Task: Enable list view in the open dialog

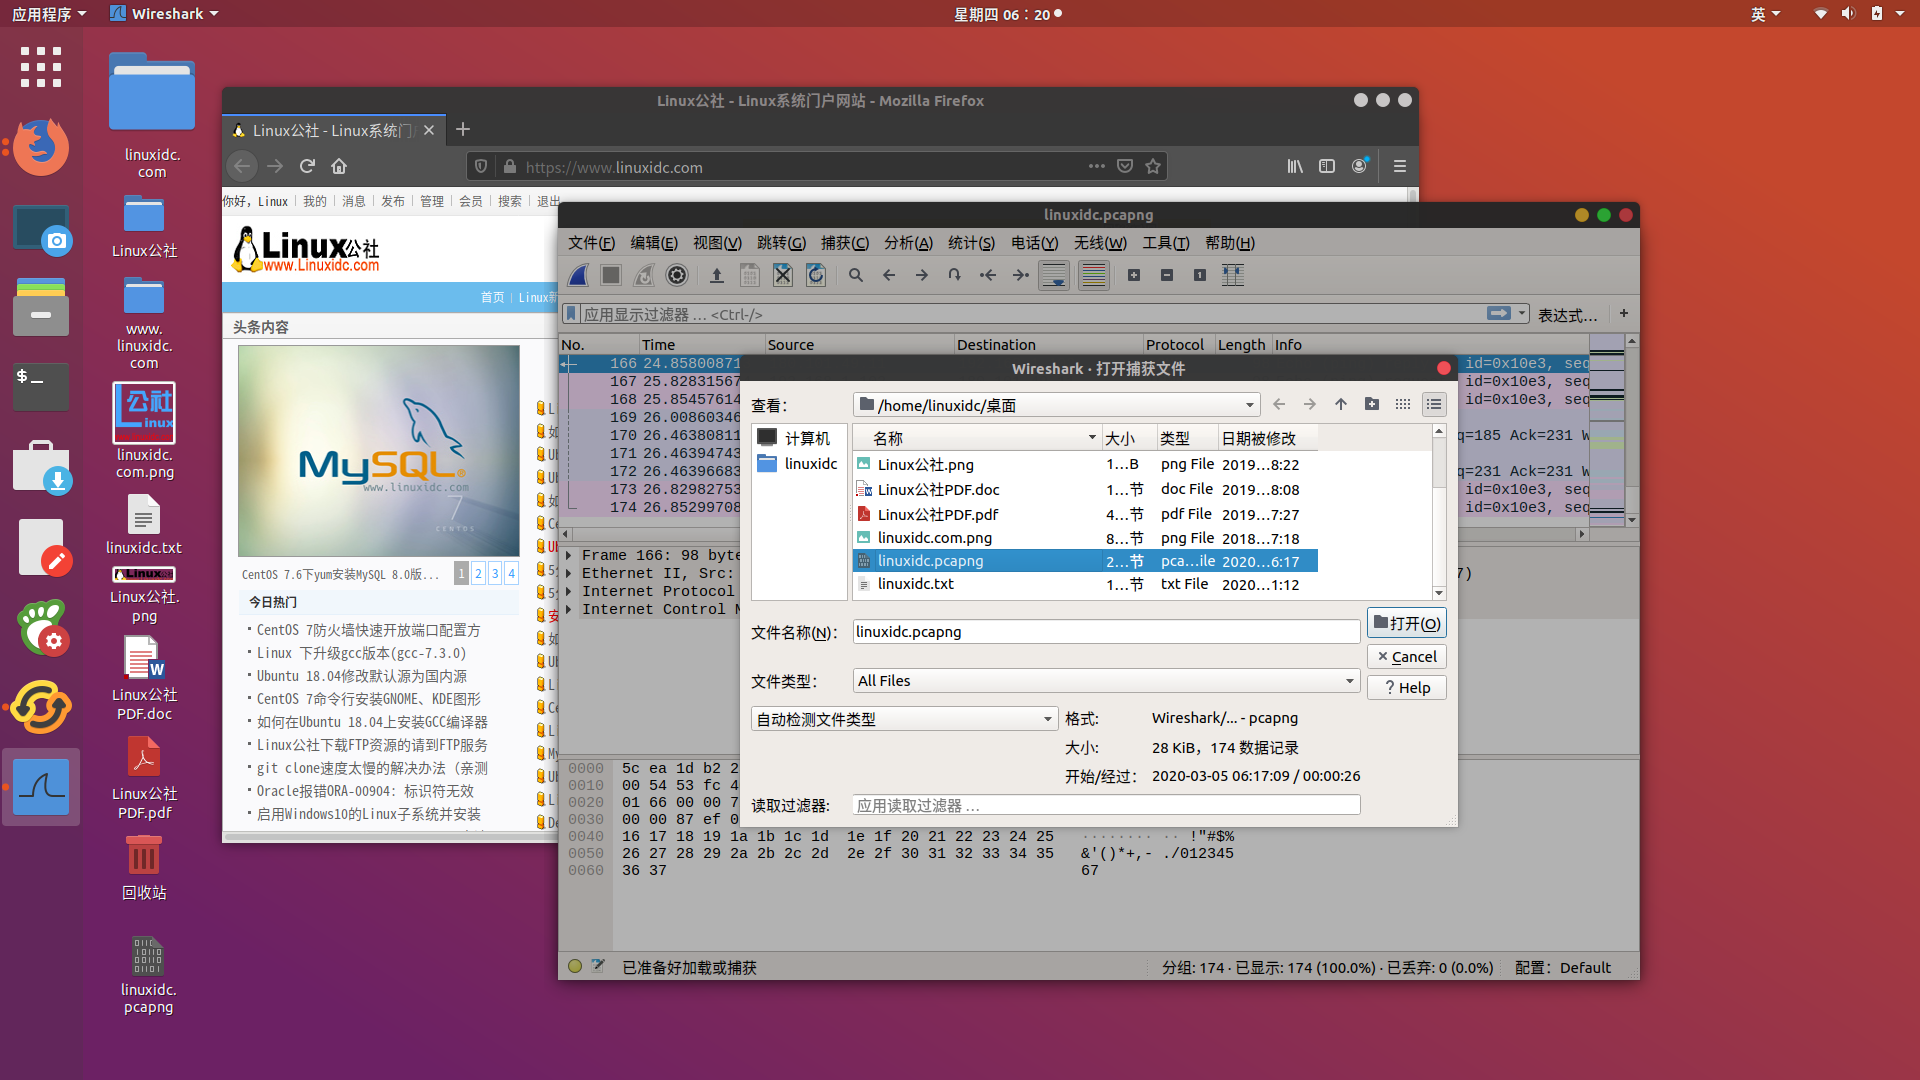Action: tap(1434, 404)
